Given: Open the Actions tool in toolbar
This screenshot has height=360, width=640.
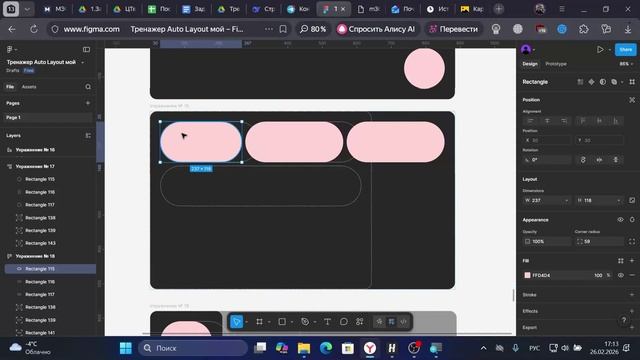Looking at the screenshot, I should [360, 322].
